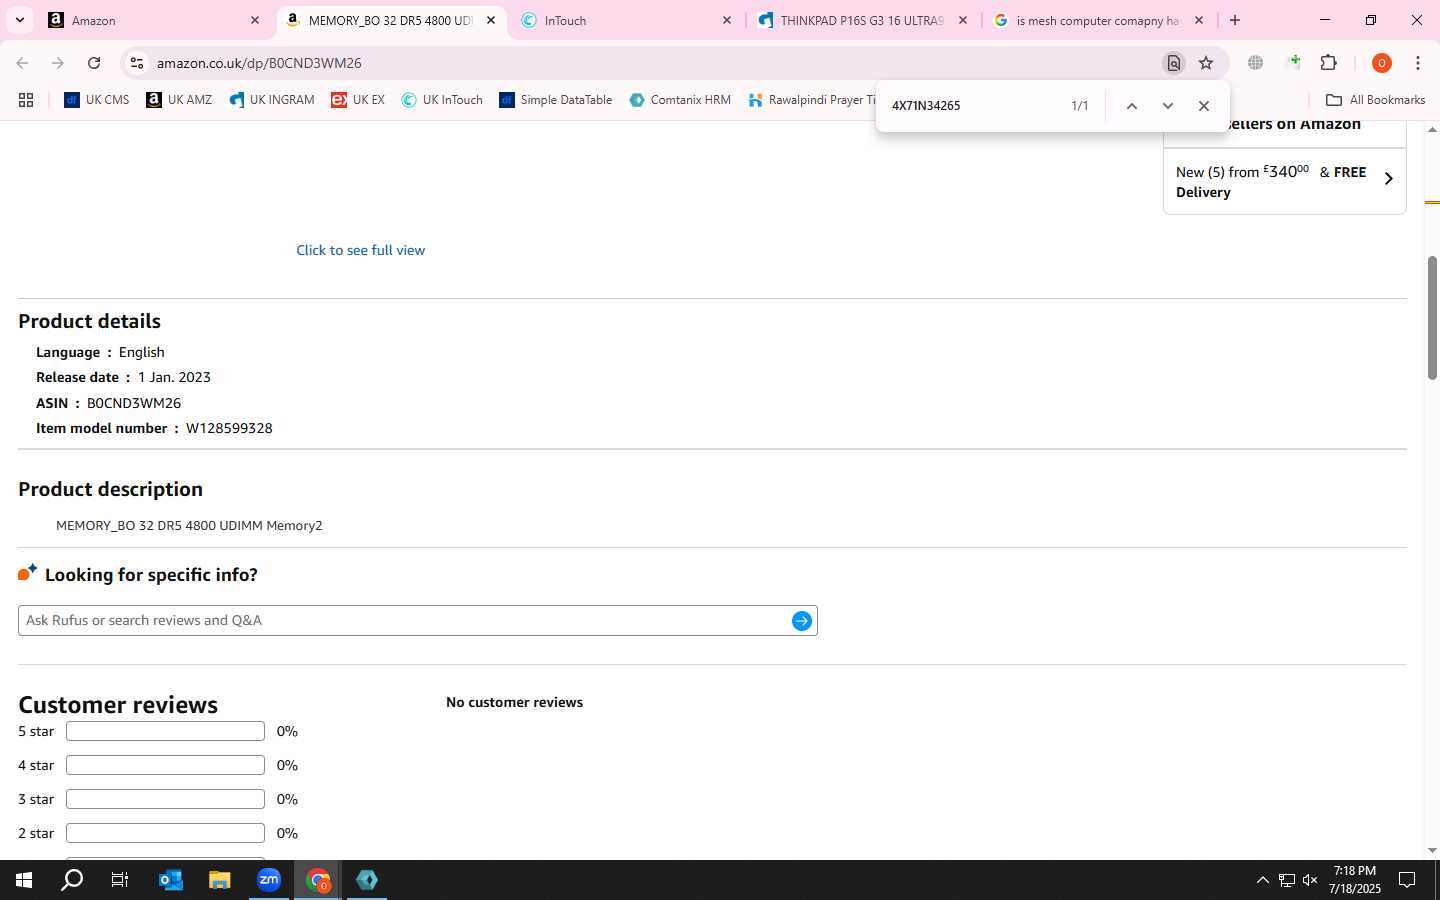Open a new browser tab
1440x900 pixels.
coord(1235,20)
